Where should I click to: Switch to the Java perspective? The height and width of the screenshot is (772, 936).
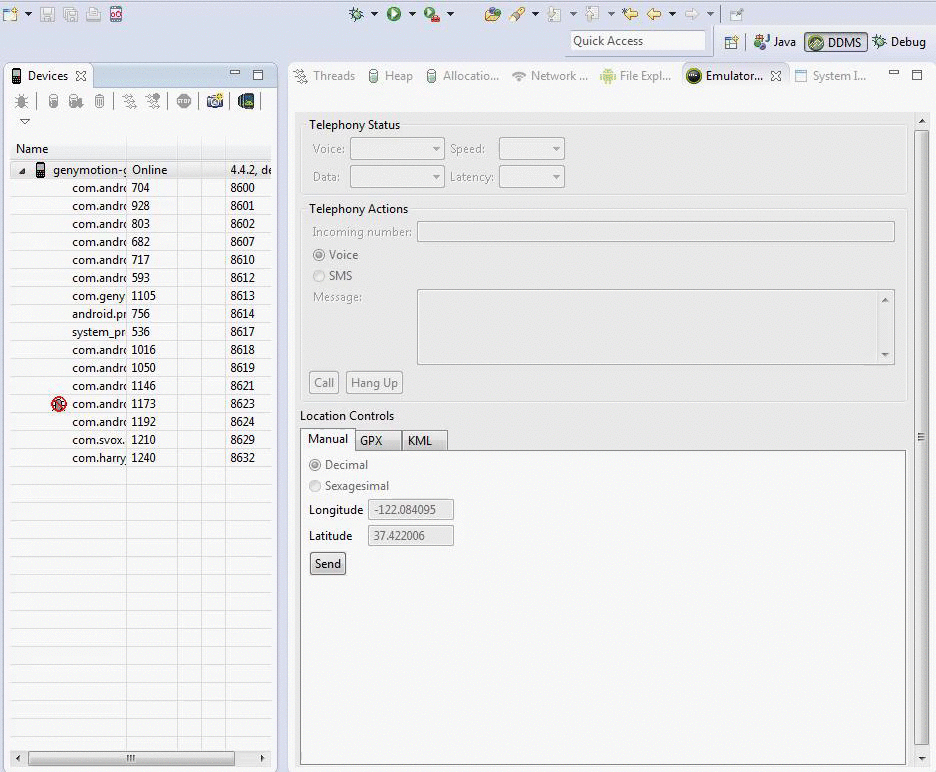click(x=775, y=42)
